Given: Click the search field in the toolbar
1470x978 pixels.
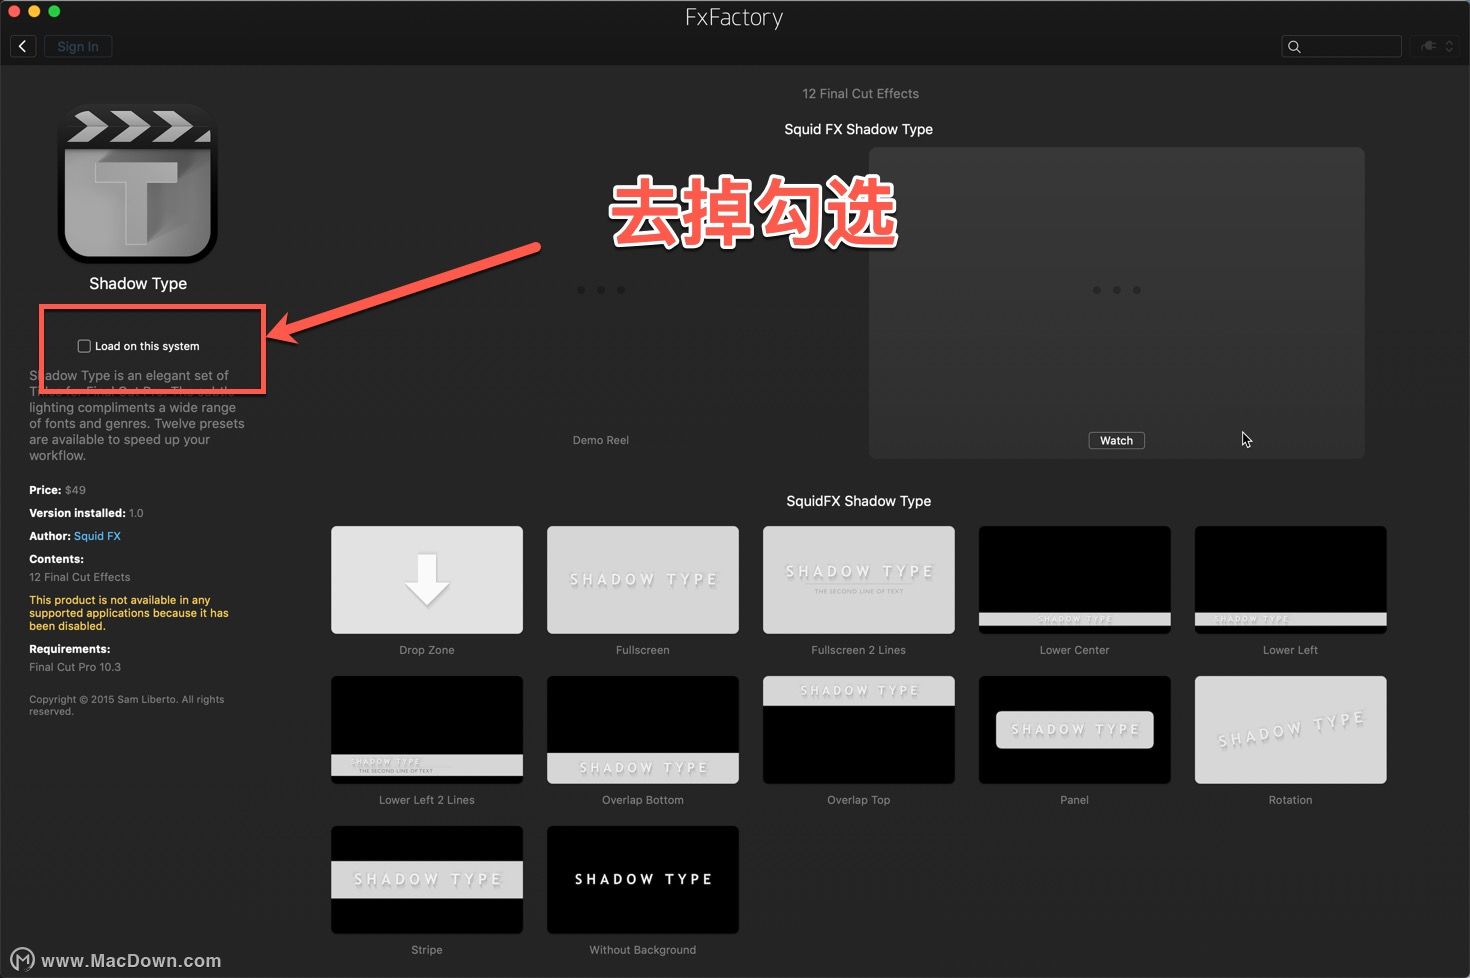Looking at the screenshot, I should 1342,46.
